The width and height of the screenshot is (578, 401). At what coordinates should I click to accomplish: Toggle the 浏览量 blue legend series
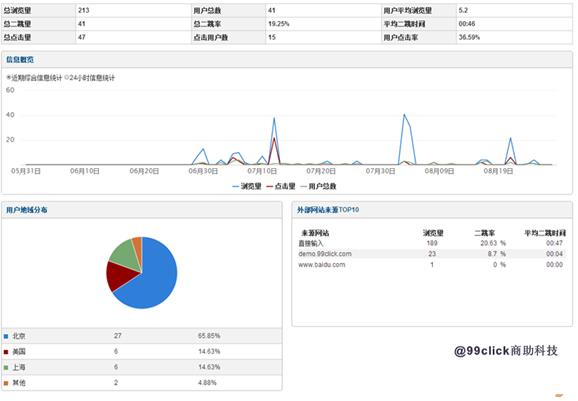point(247,186)
